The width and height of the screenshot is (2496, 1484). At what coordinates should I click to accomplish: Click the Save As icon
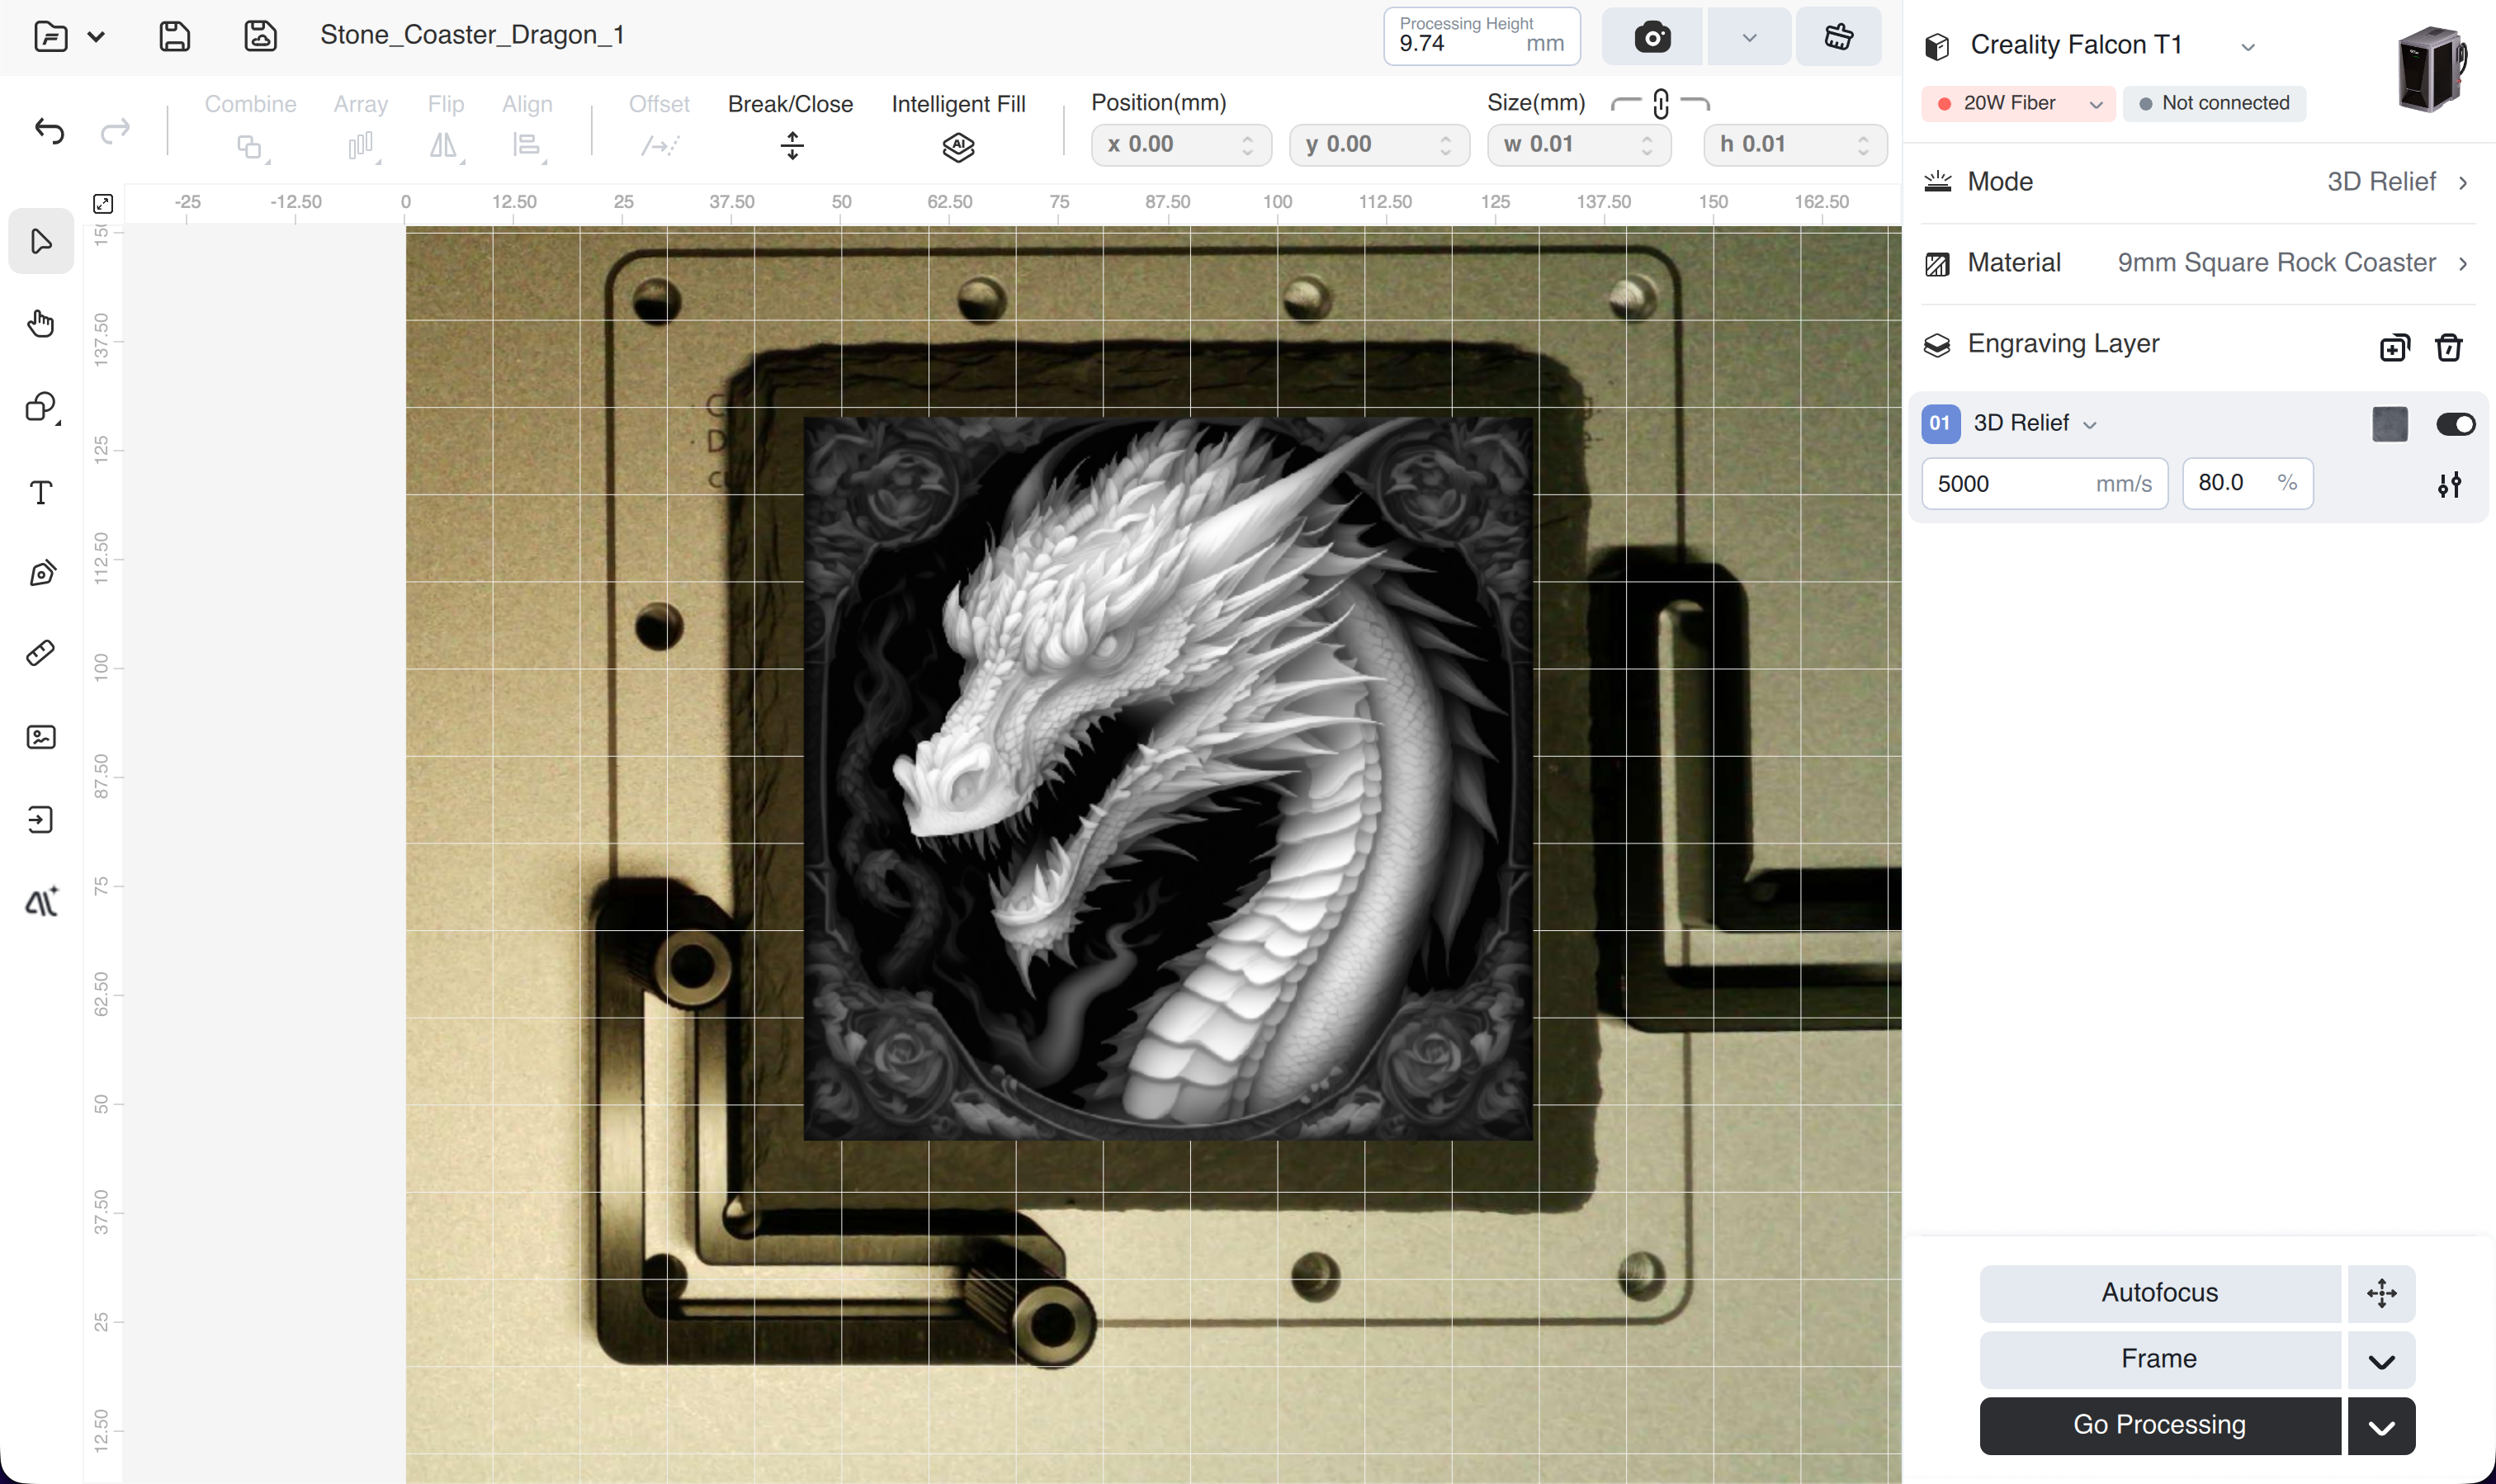[x=261, y=37]
